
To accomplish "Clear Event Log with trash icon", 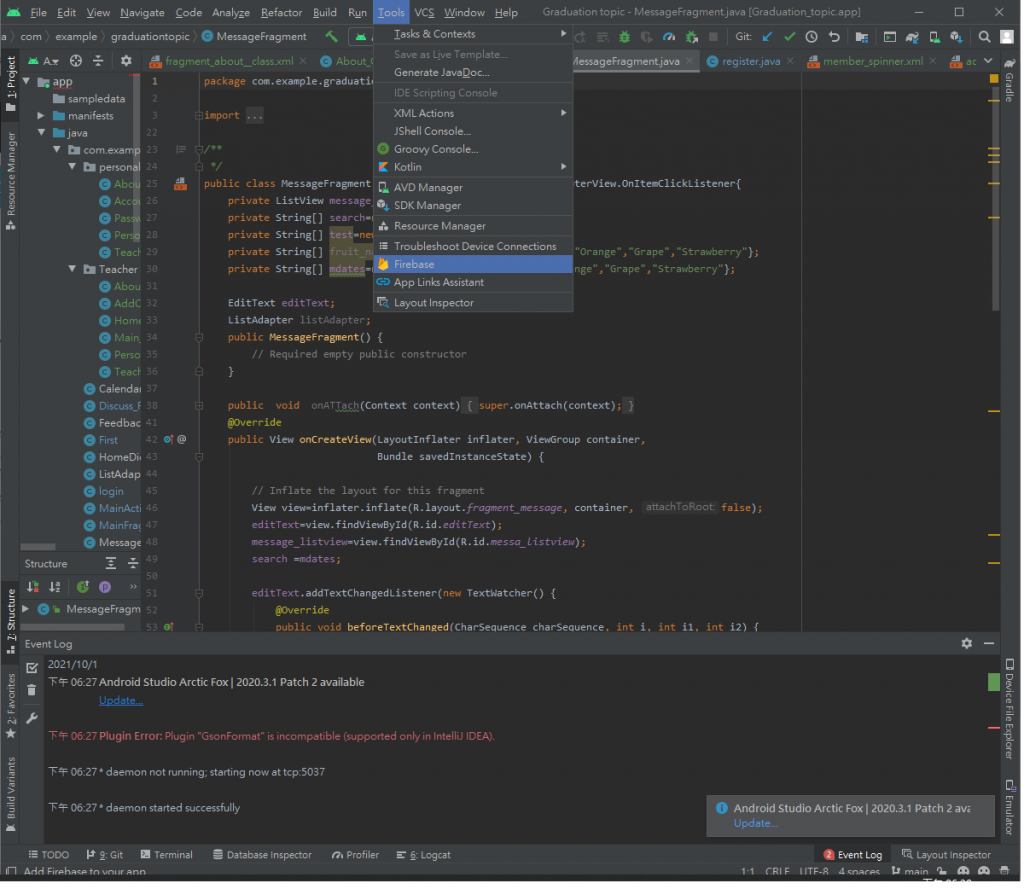I will (x=32, y=690).
